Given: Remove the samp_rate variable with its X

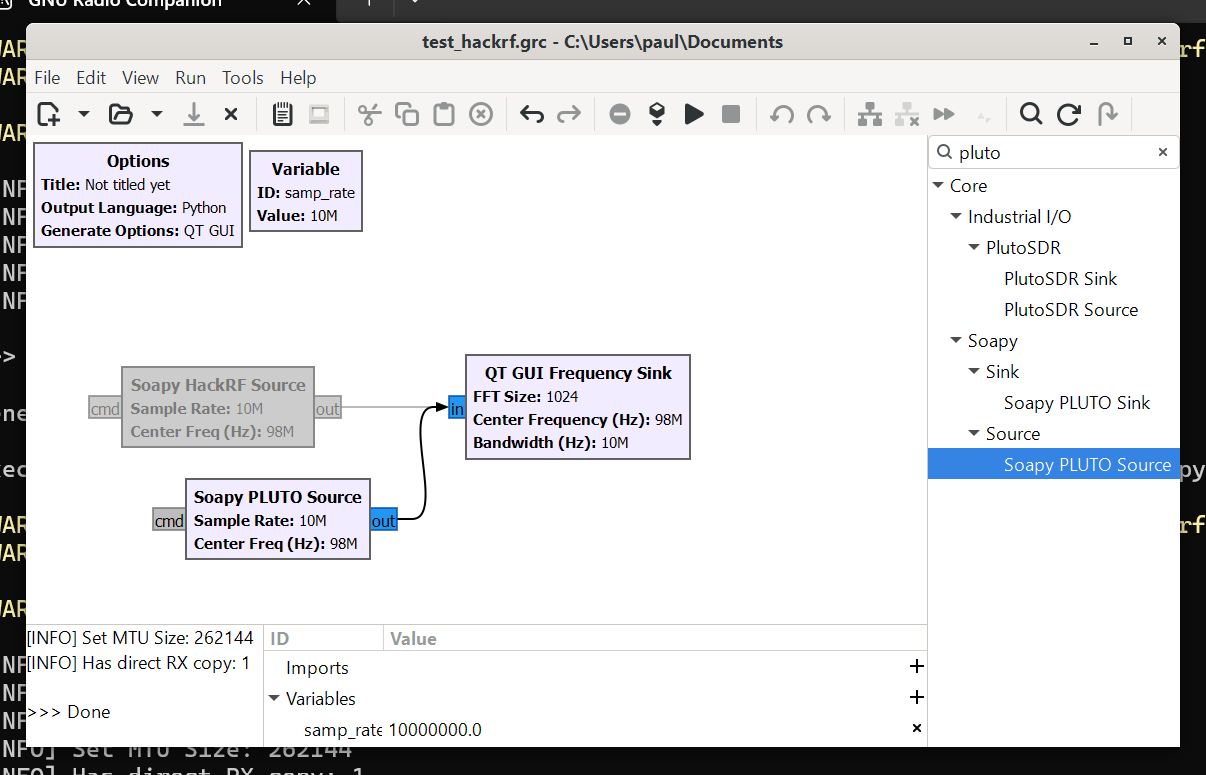Looking at the screenshot, I should [x=916, y=728].
